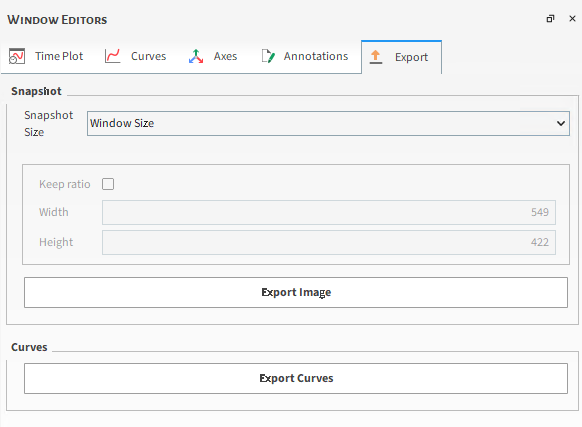Switch to the Curves tab

136,56
